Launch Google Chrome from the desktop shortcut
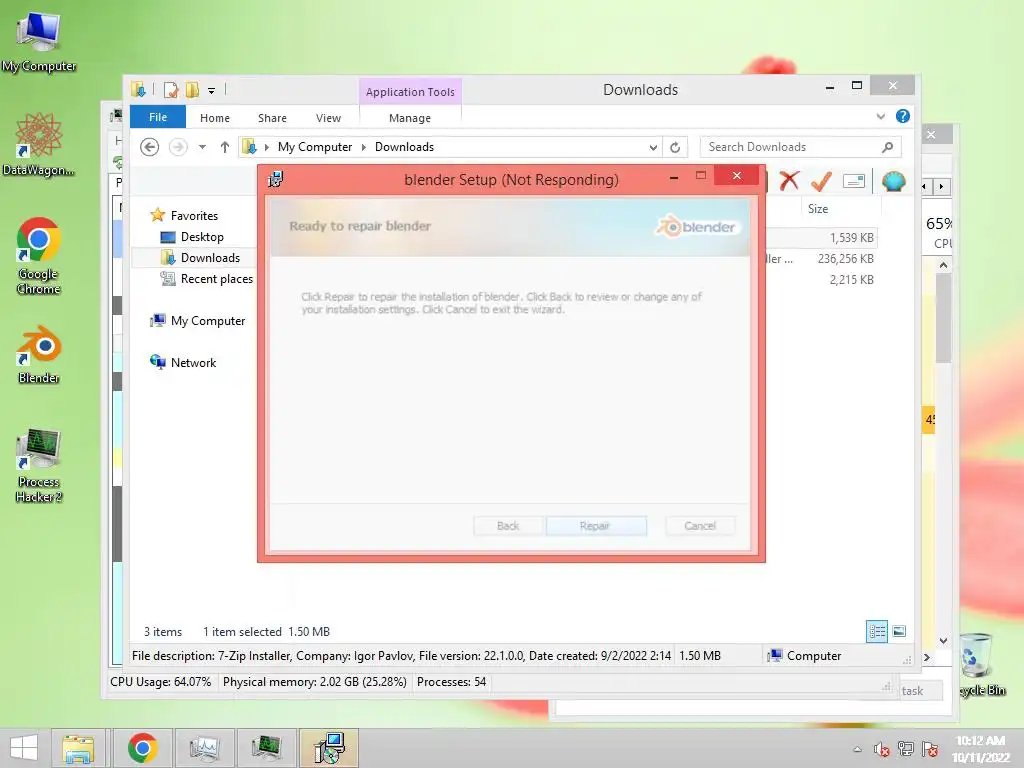Image resolution: width=1024 pixels, height=768 pixels. (x=39, y=255)
